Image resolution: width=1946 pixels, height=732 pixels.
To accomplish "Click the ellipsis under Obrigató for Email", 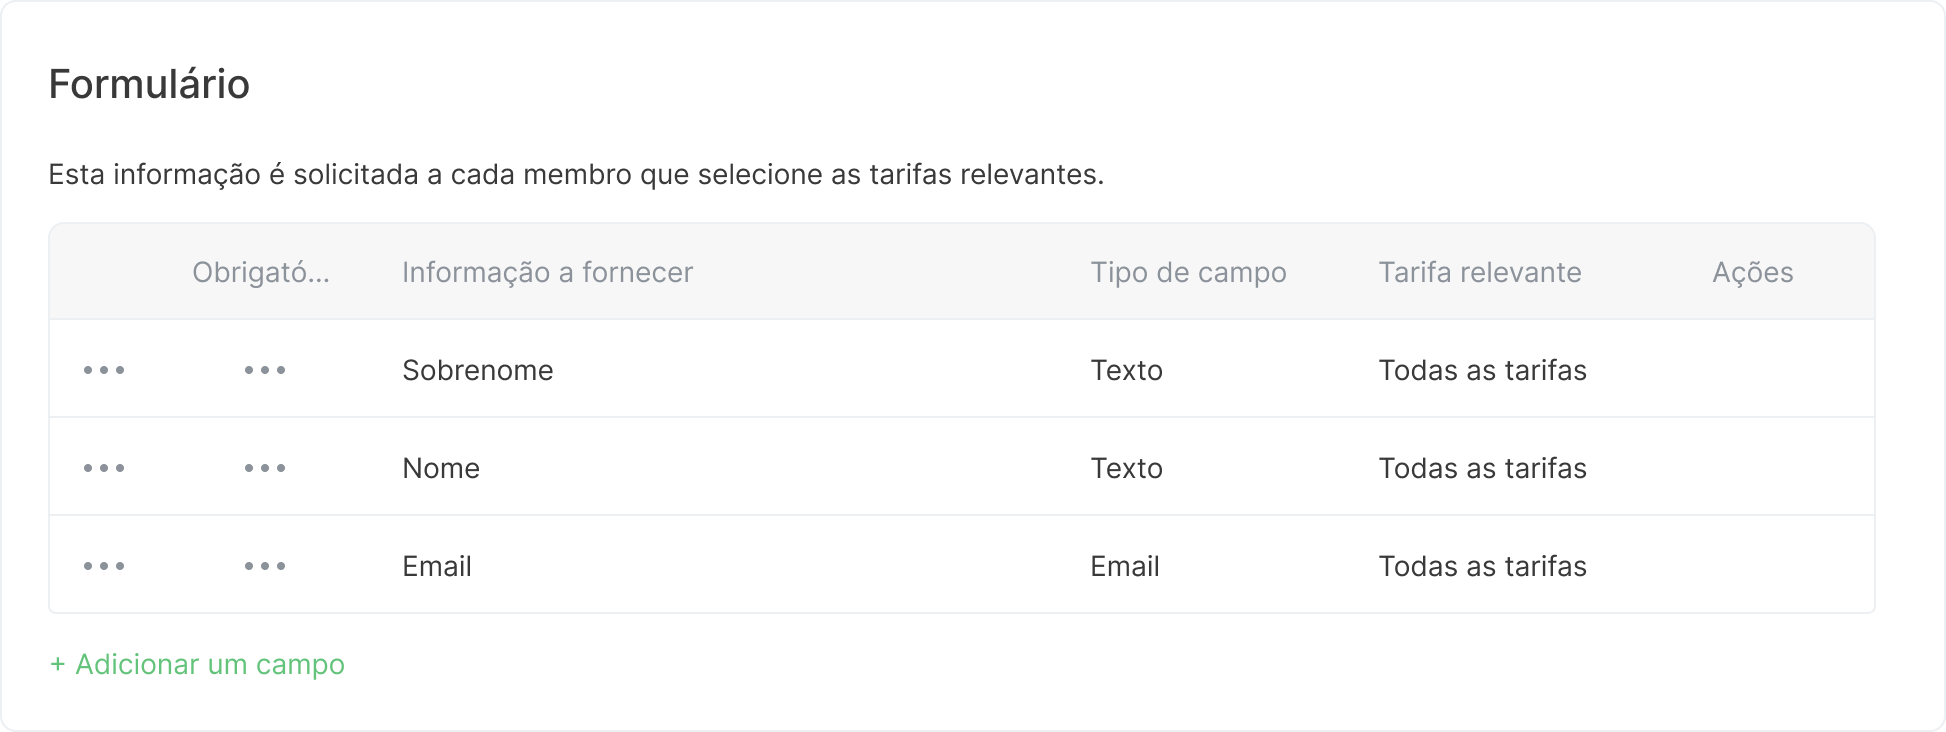I will [264, 564].
